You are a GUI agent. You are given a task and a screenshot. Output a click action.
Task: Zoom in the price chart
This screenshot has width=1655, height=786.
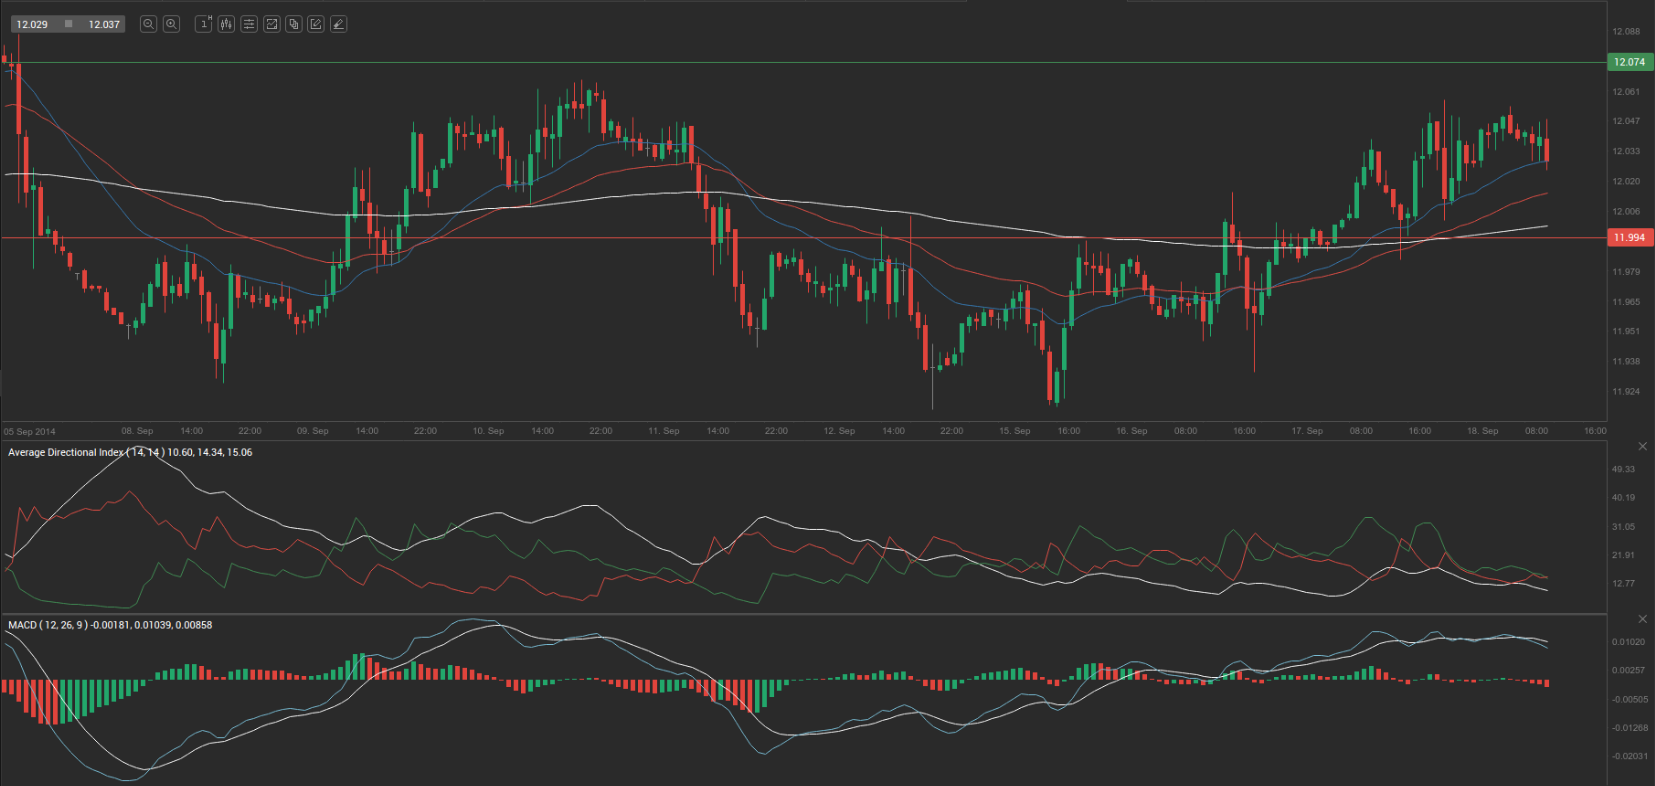[171, 24]
